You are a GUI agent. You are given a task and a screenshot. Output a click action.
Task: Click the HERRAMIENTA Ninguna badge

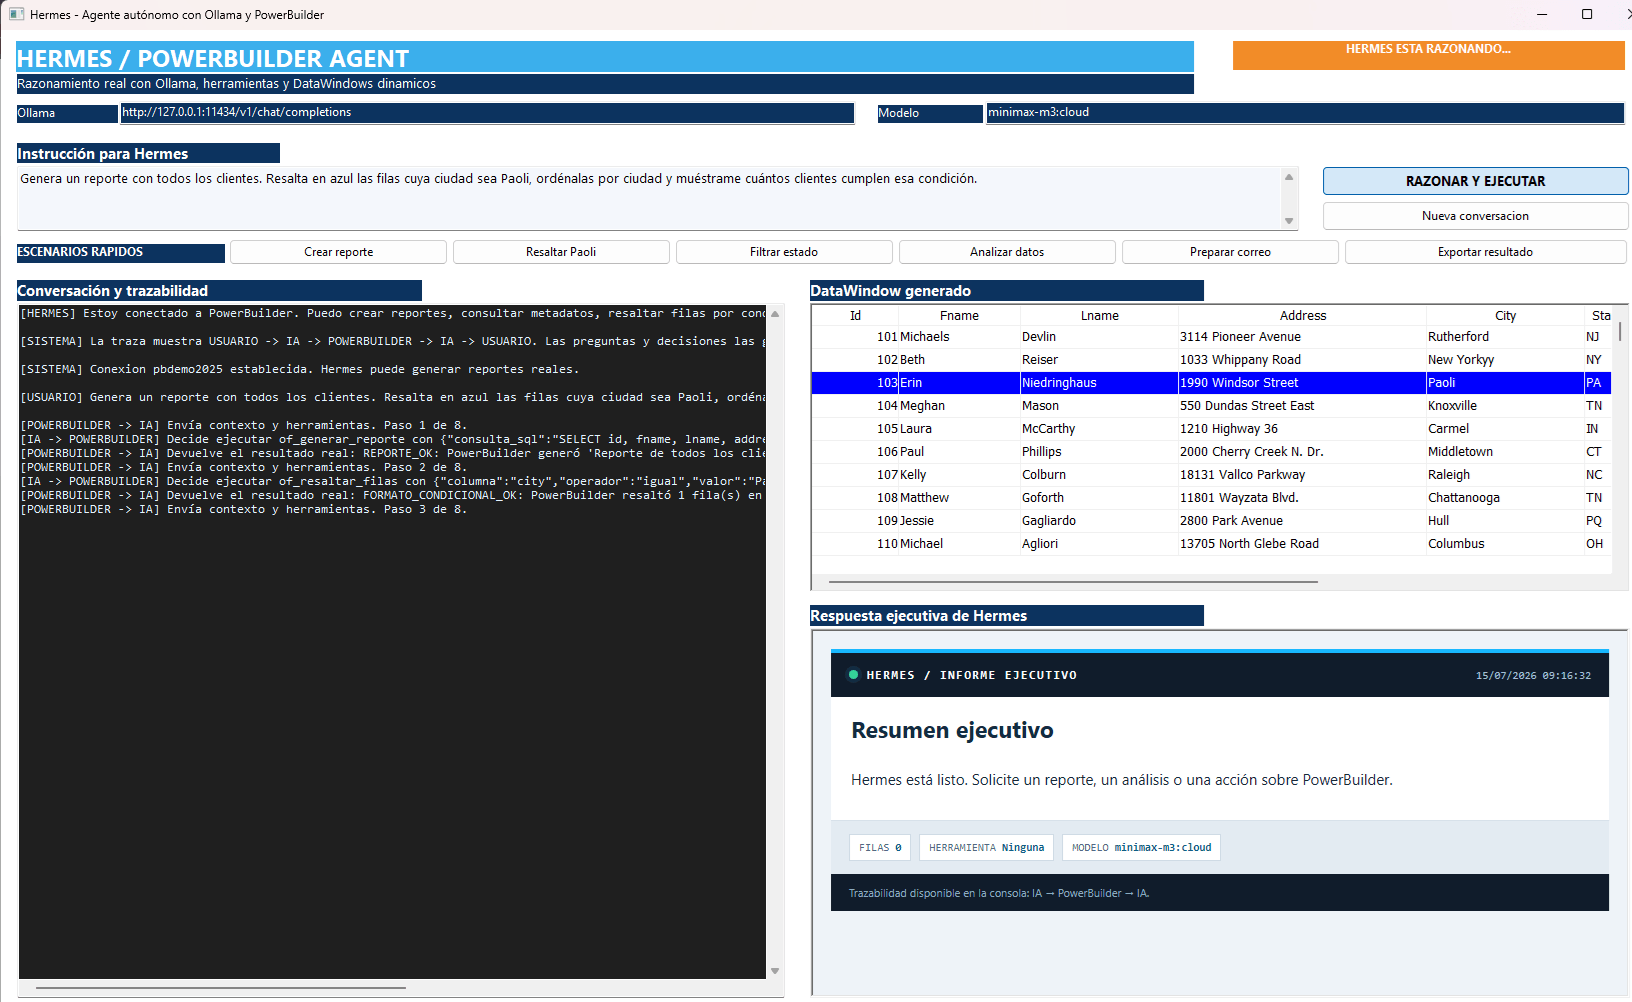tap(986, 848)
